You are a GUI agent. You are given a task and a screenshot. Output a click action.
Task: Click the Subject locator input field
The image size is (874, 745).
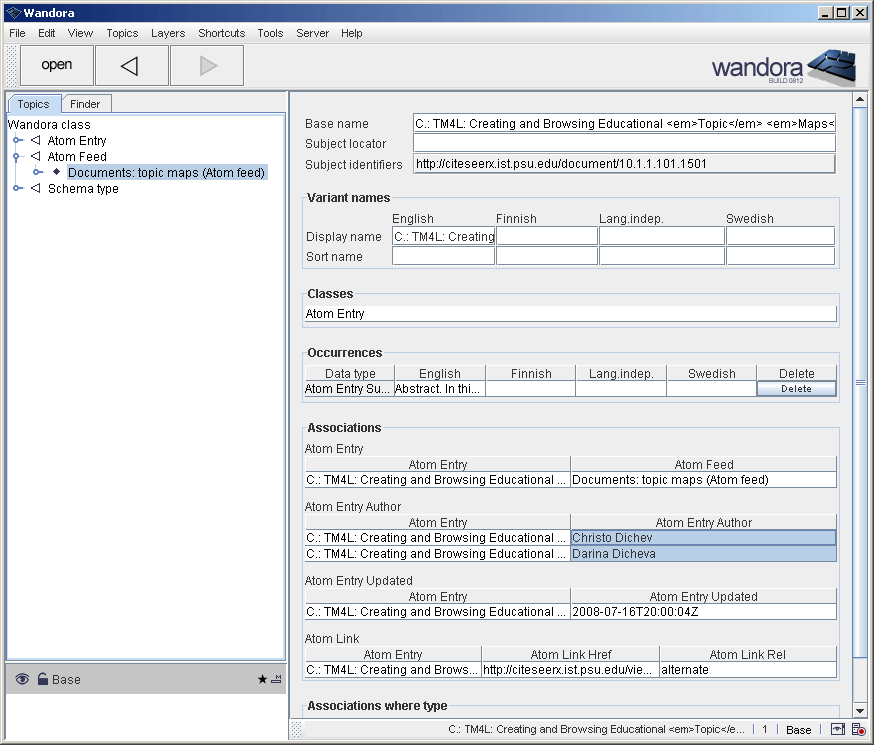pyautogui.click(x=624, y=143)
